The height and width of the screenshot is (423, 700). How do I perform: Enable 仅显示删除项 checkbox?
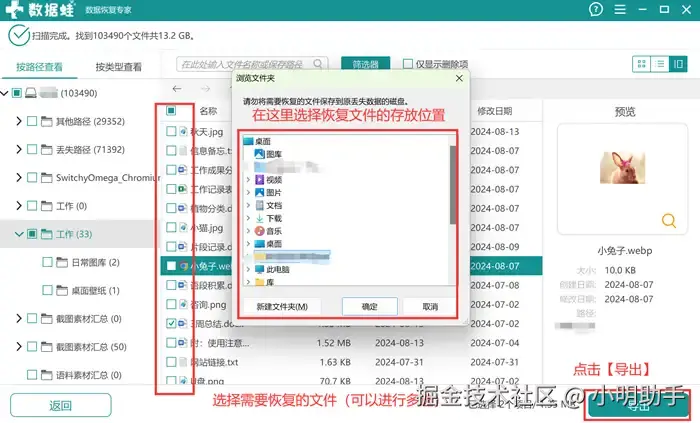pyautogui.click(x=408, y=64)
